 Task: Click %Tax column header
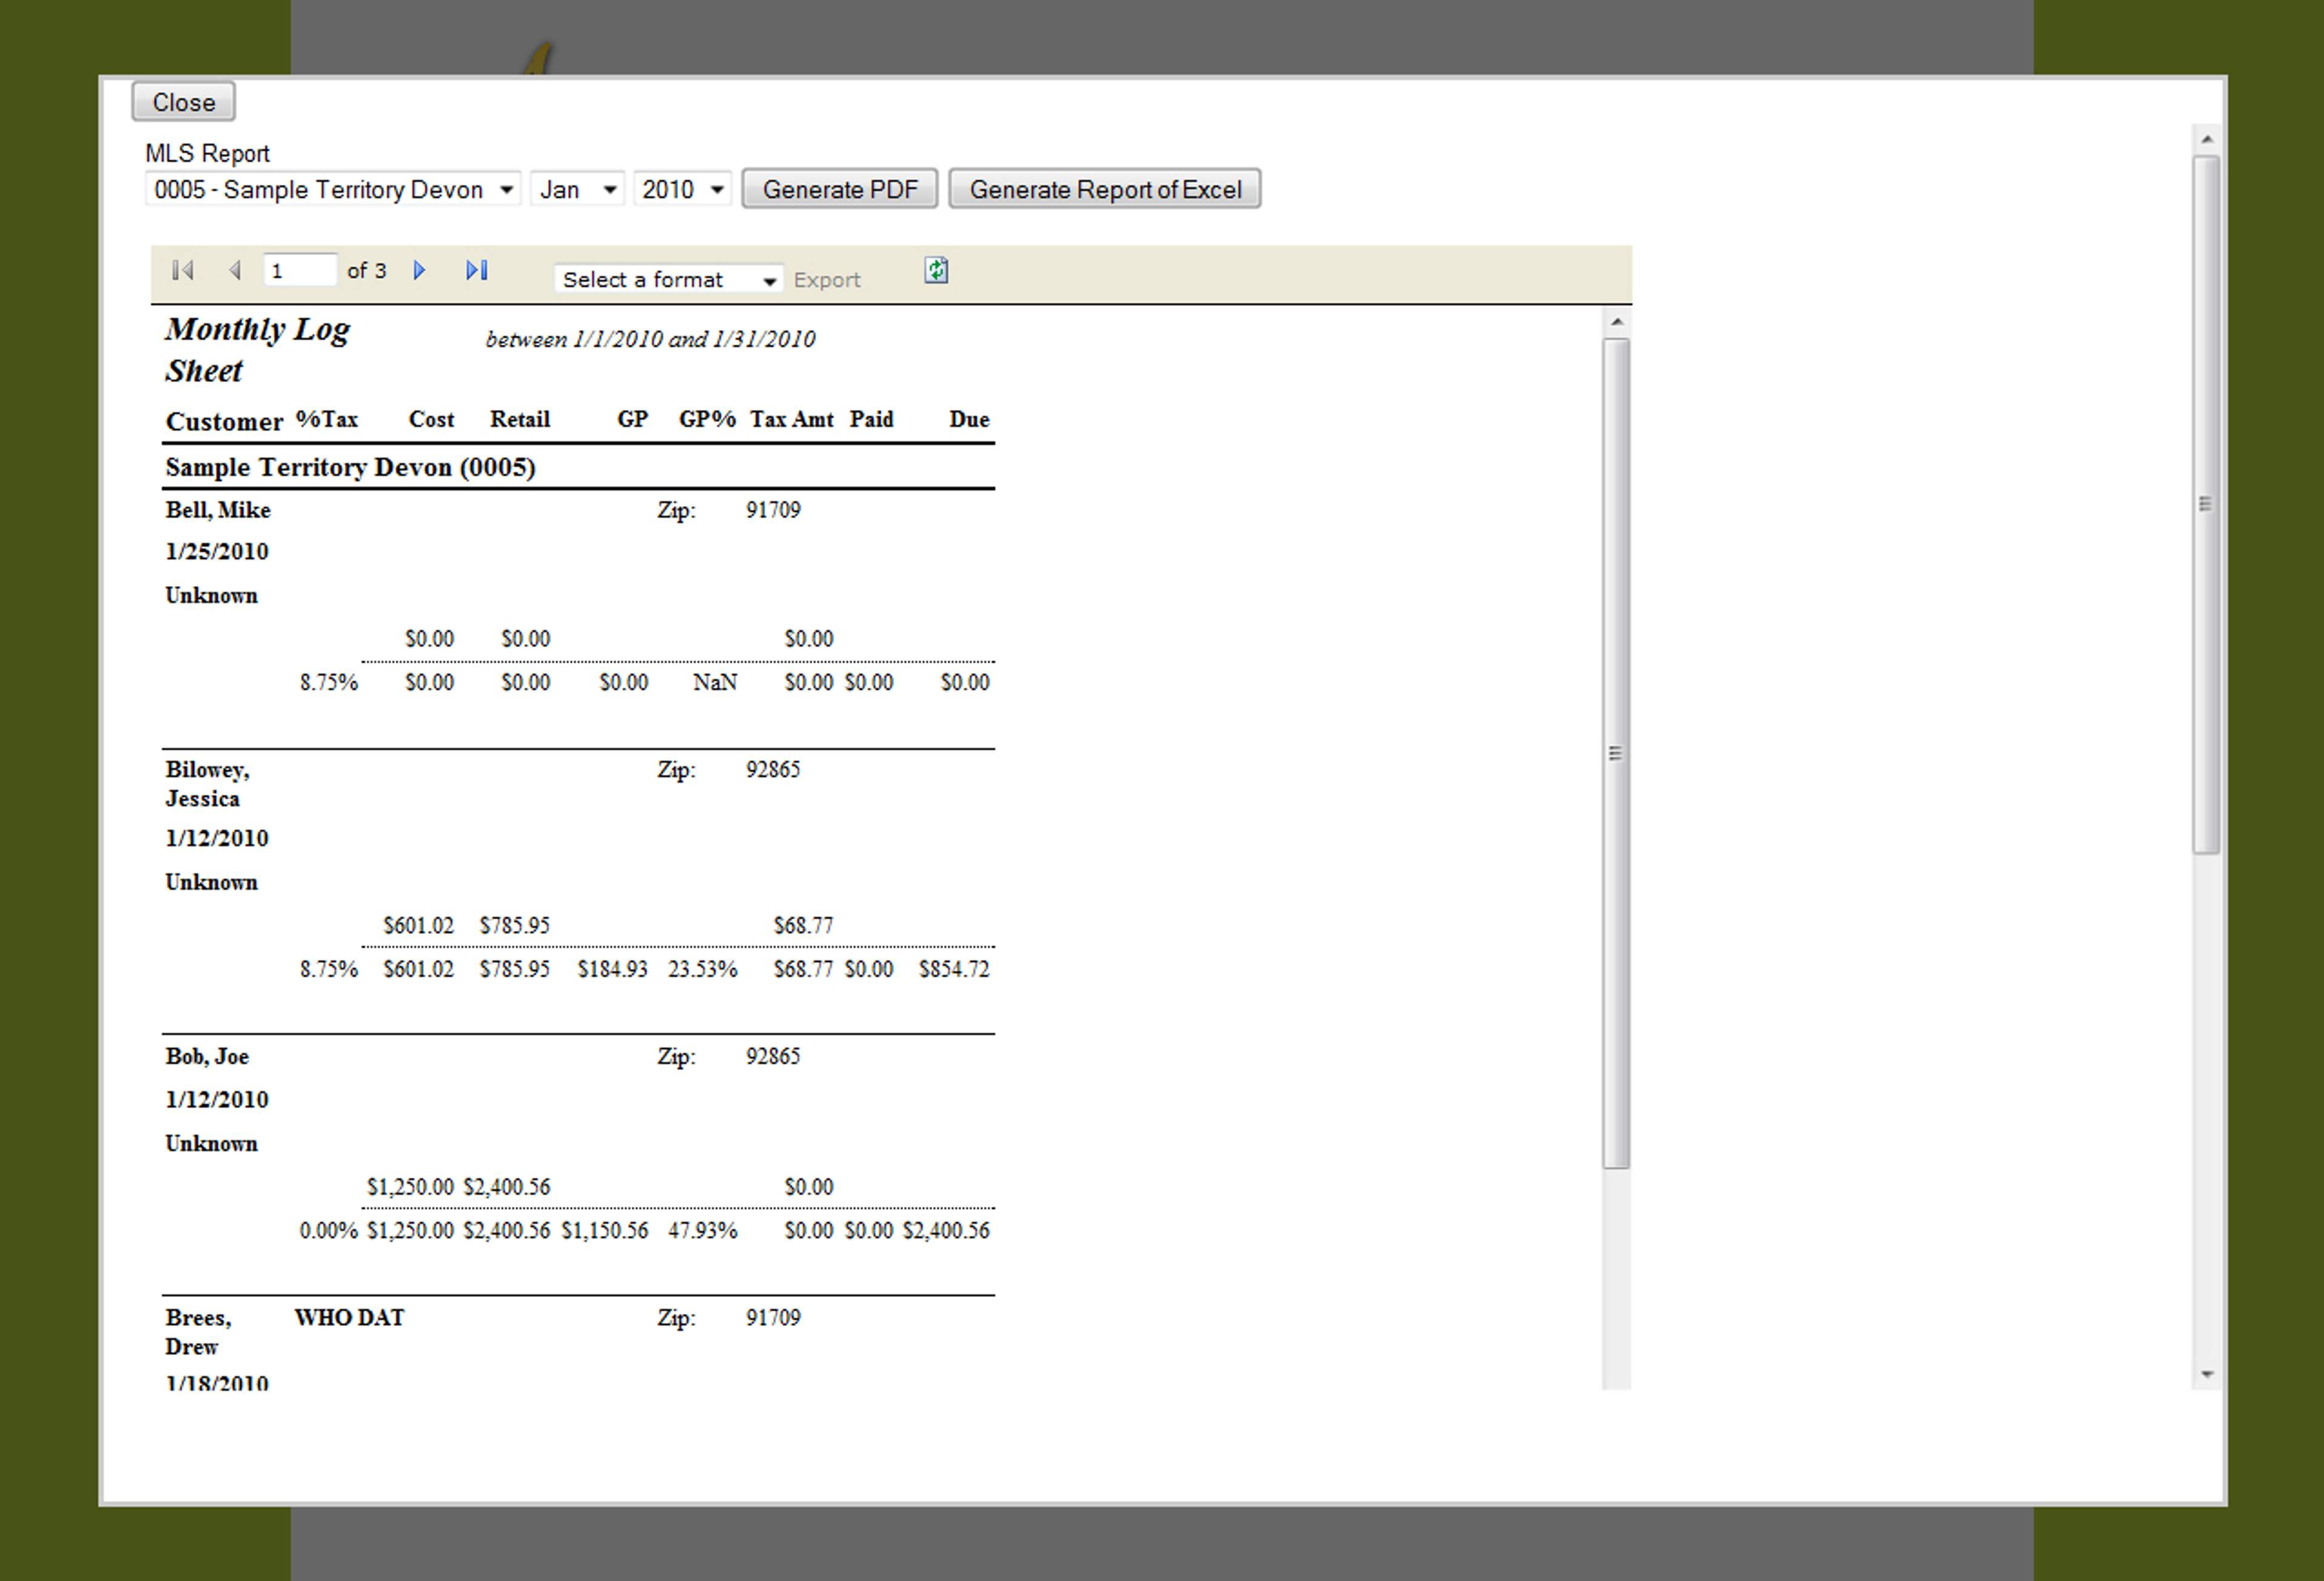pyautogui.click(x=326, y=419)
